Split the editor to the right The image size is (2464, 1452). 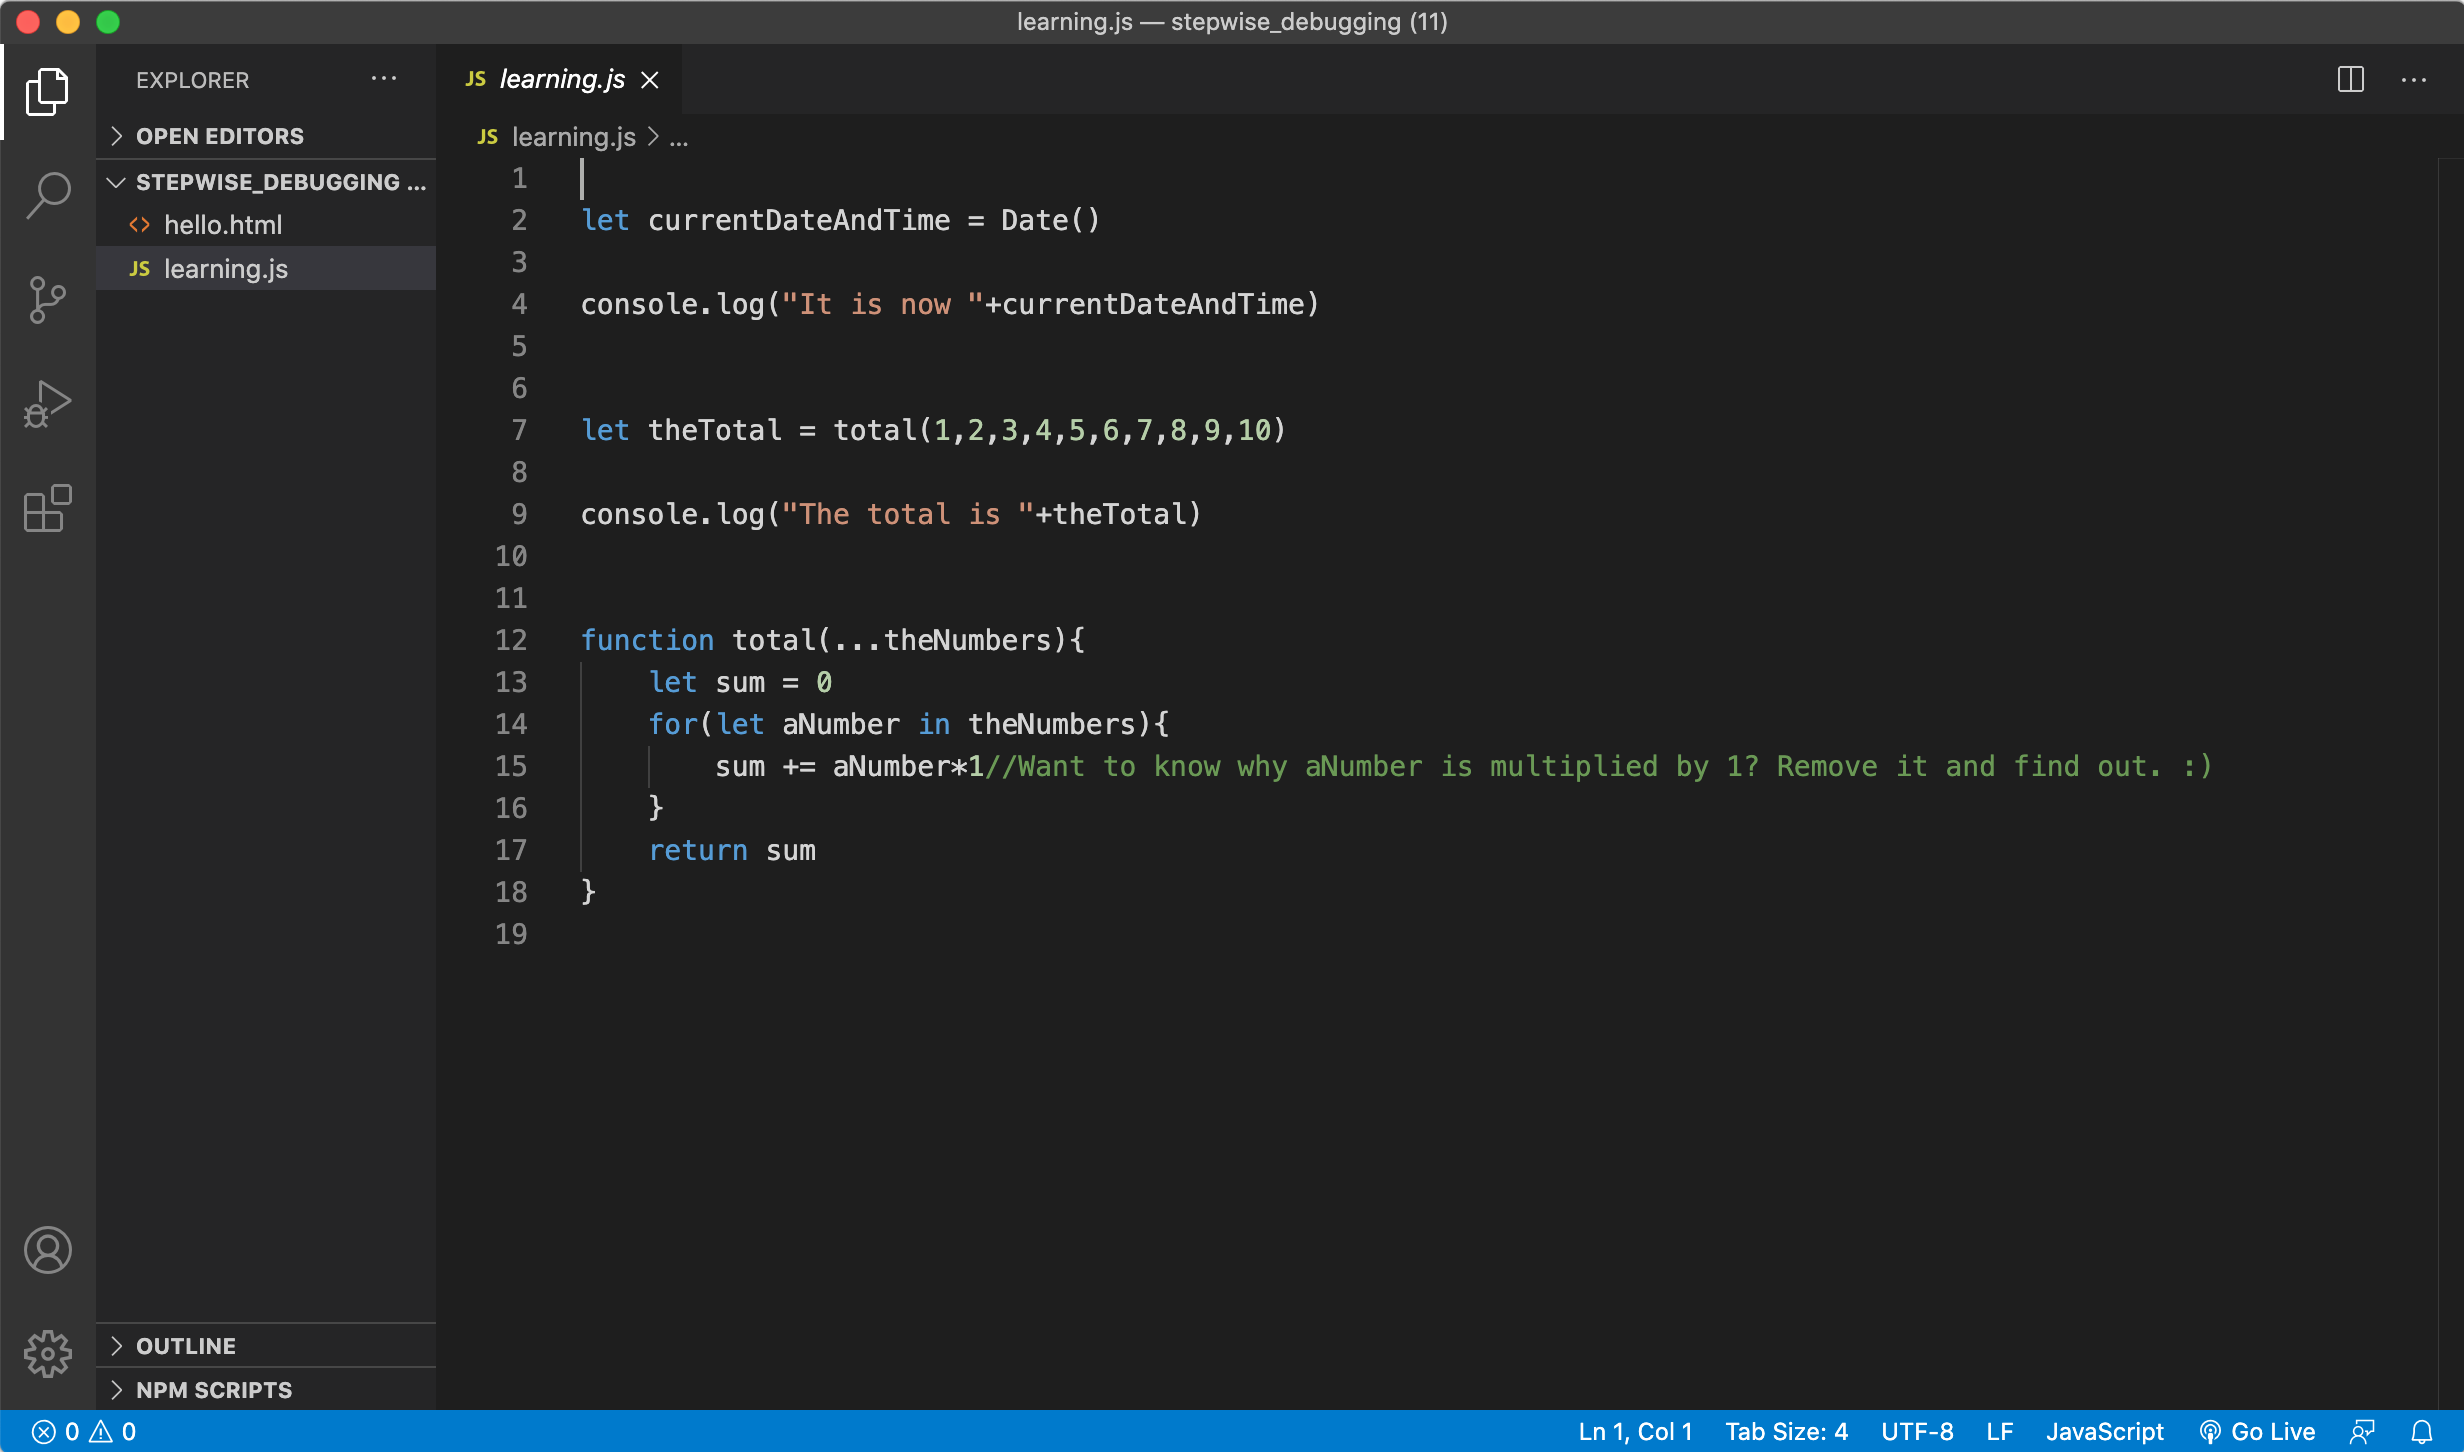point(2351,79)
